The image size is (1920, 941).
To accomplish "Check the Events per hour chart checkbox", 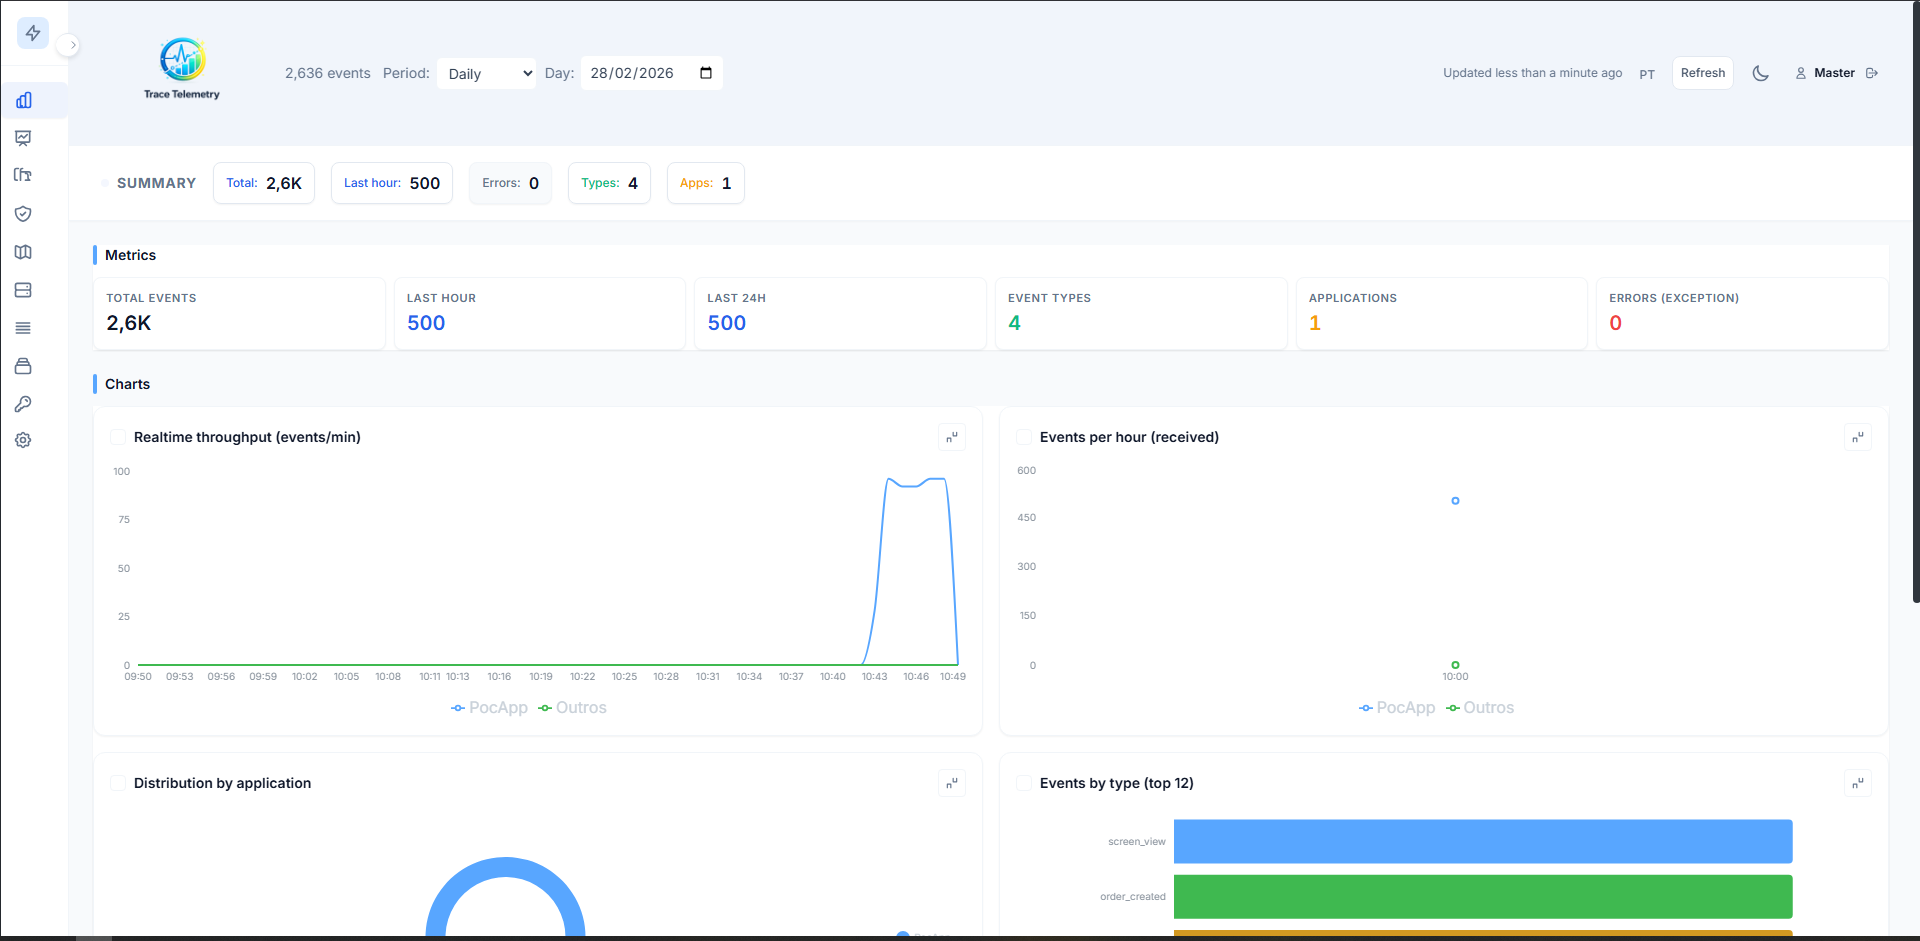I will coord(1024,437).
